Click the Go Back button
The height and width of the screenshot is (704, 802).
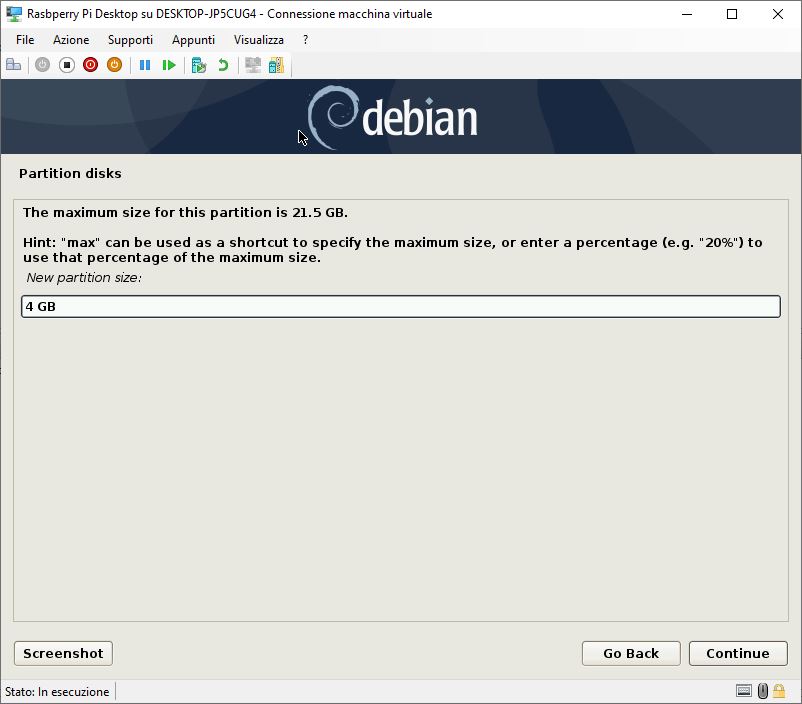click(x=631, y=653)
